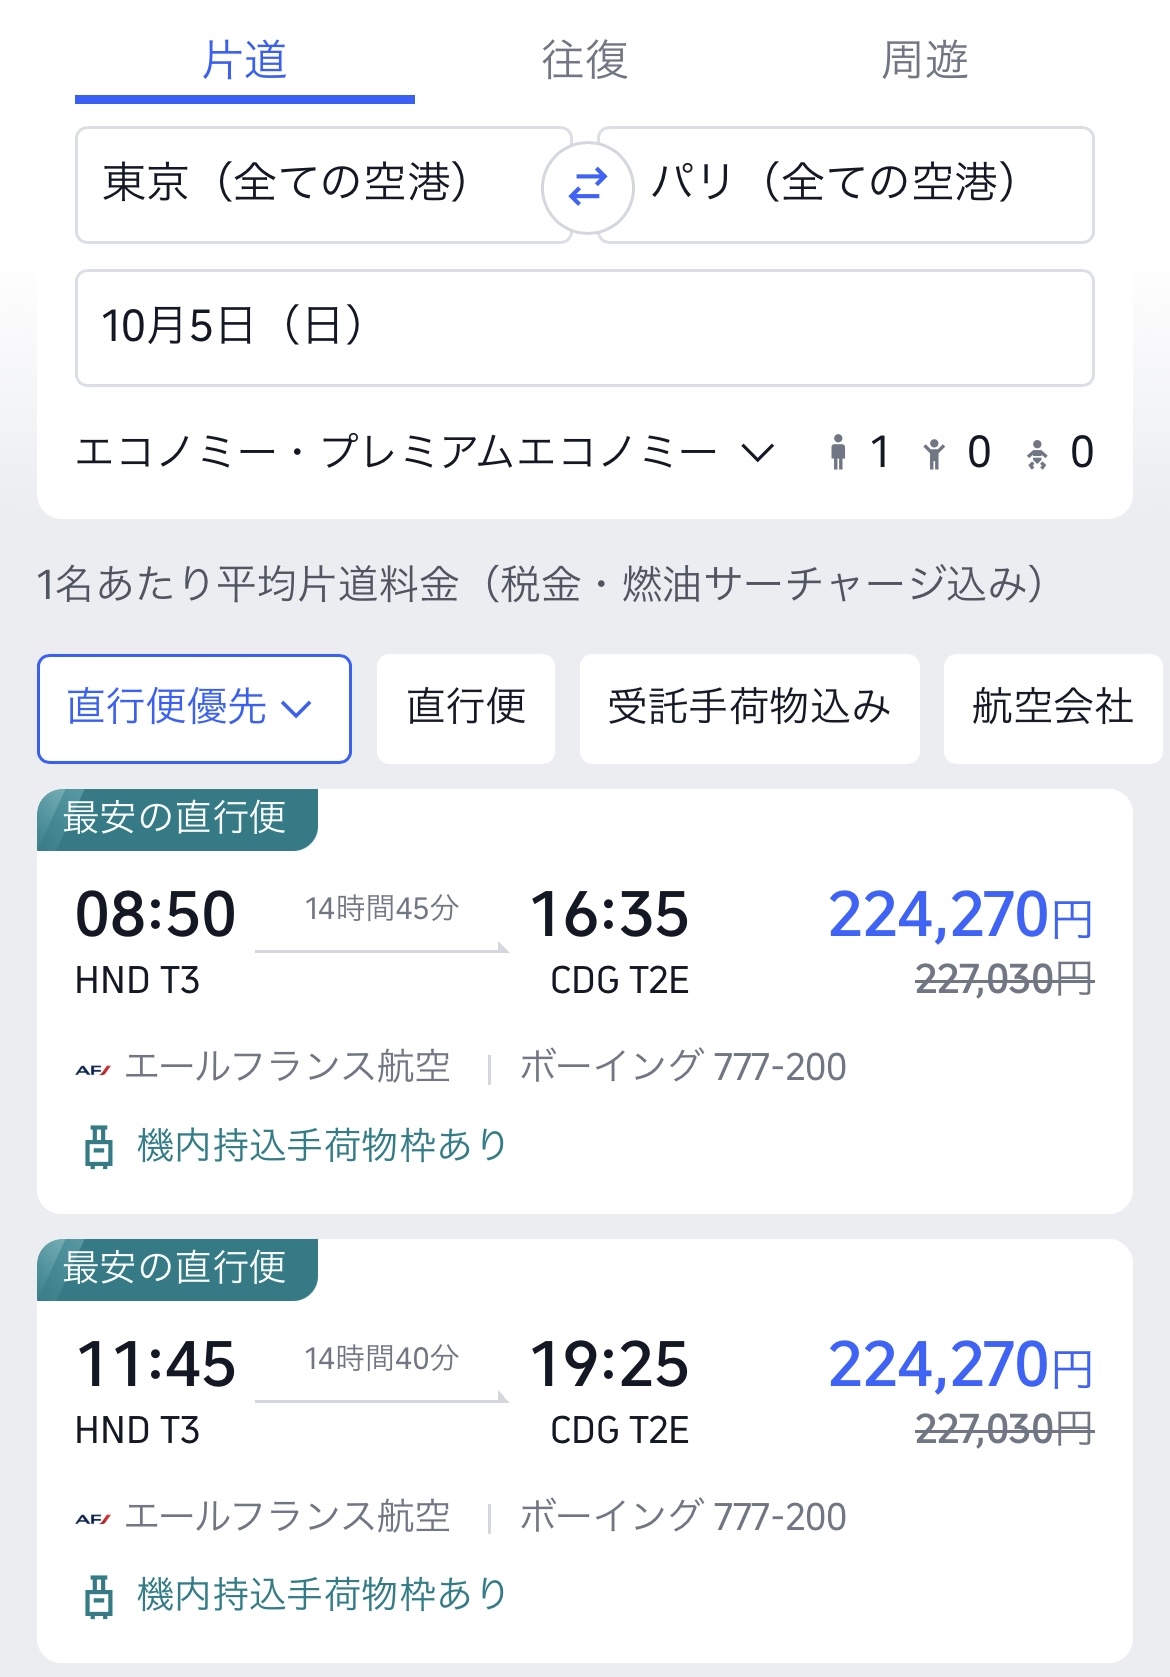This screenshot has width=1170, height=1677.
Task: Select the 片道 one-way tab
Action: [245, 60]
